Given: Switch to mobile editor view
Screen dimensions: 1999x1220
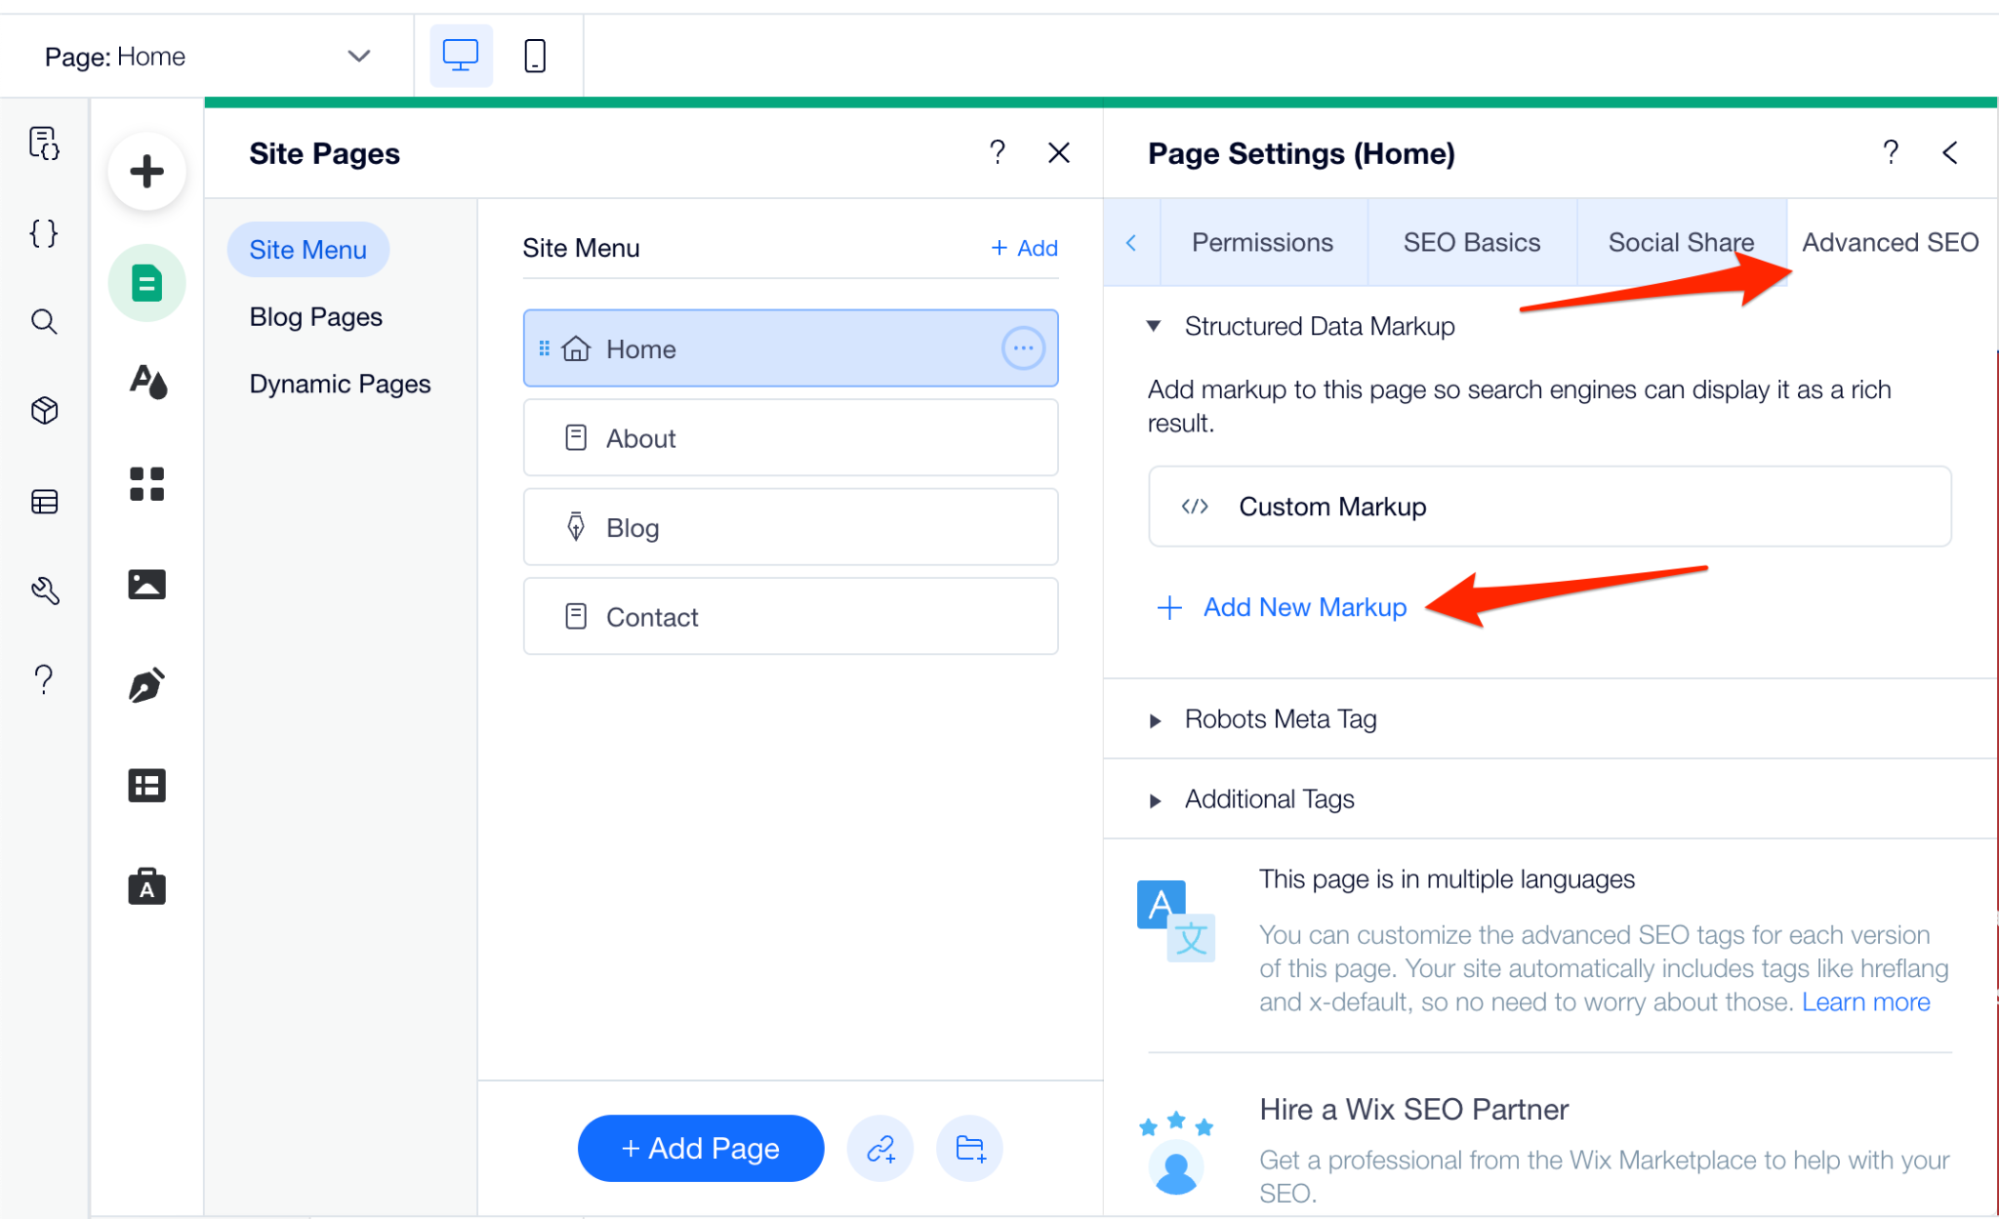Looking at the screenshot, I should (534, 55).
